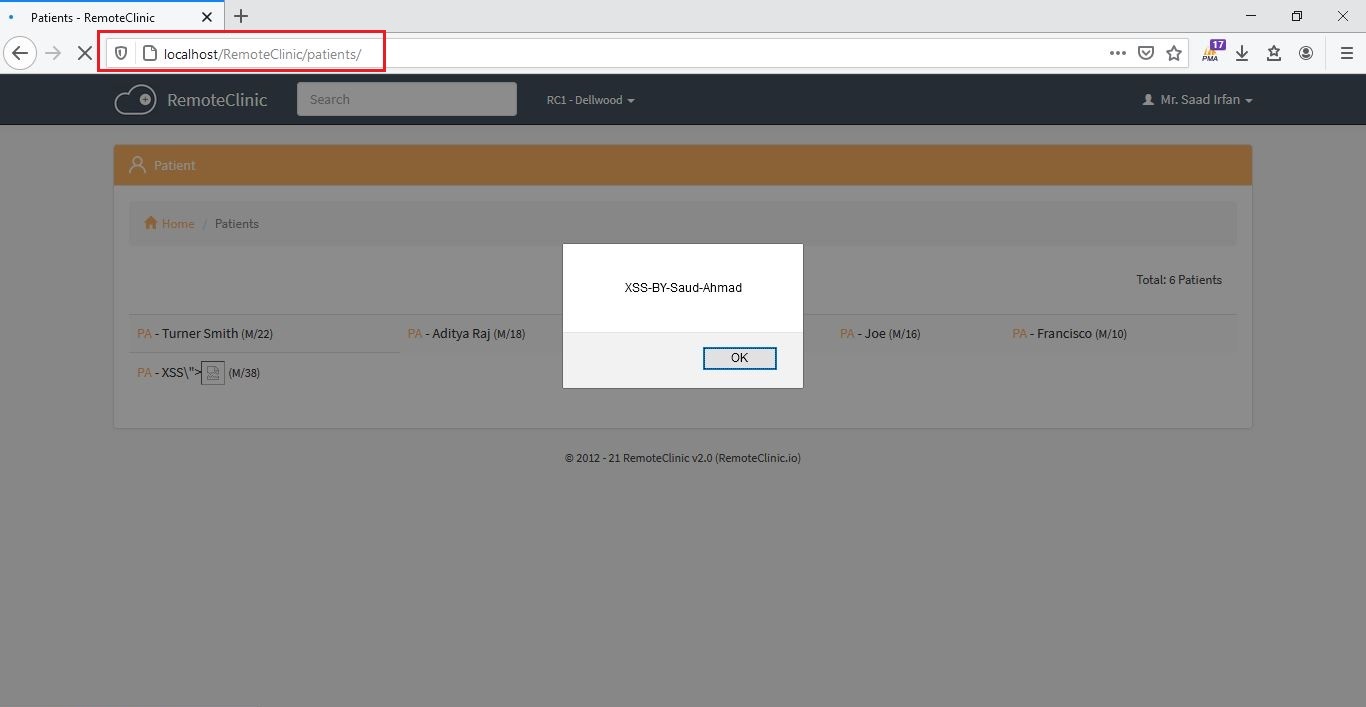Open the phpMyAdmin PMA extension icon
The width and height of the screenshot is (1366, 707).
[x=1210, y=52]
